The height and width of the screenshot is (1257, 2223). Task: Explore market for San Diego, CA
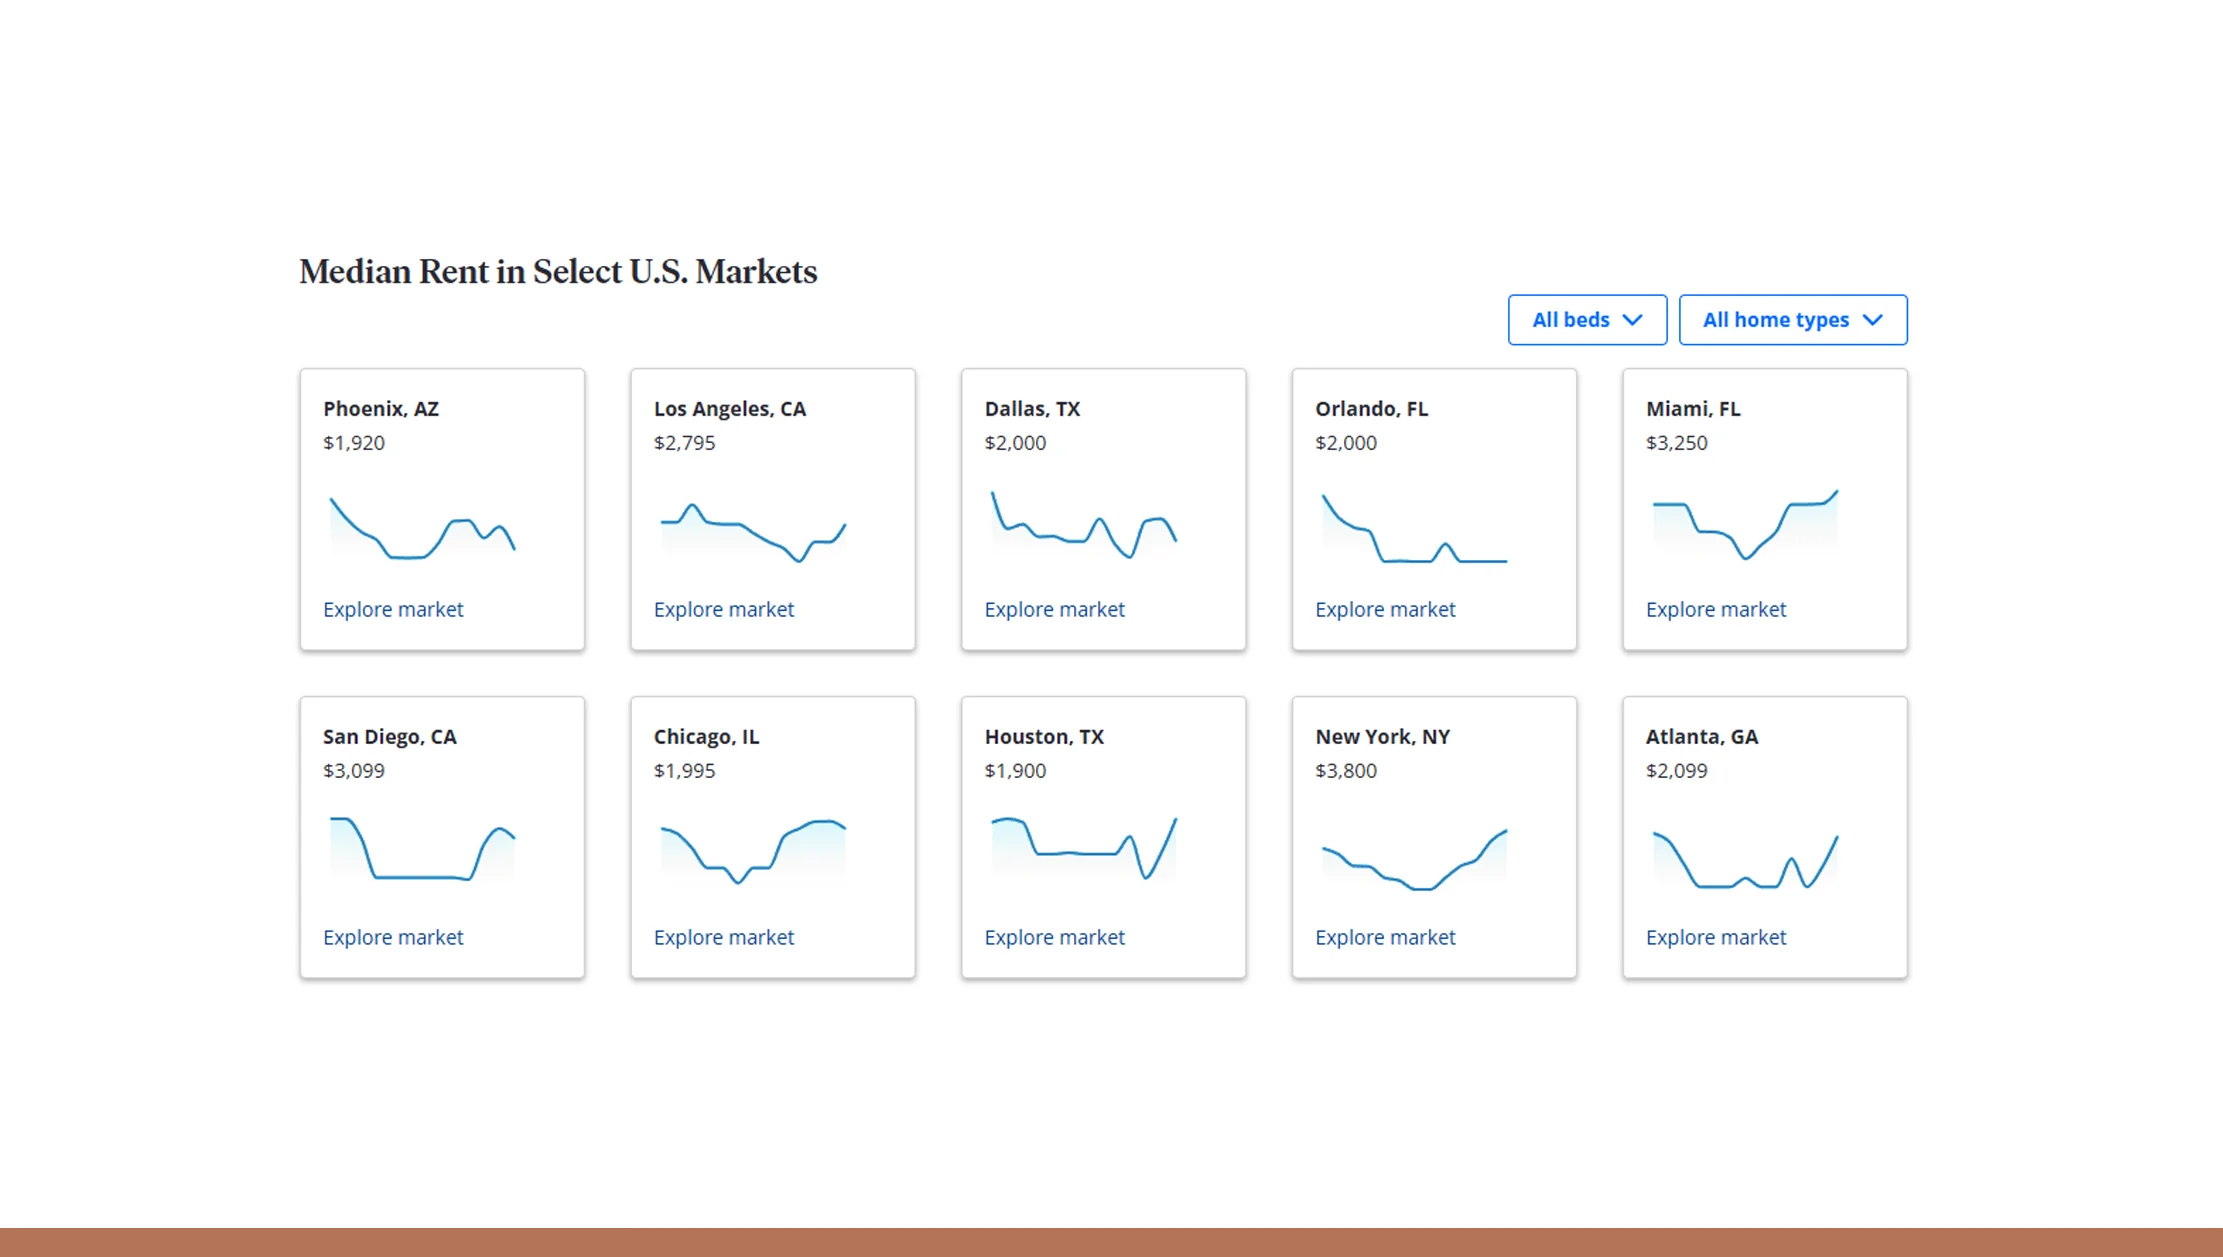tap(392, 937)
